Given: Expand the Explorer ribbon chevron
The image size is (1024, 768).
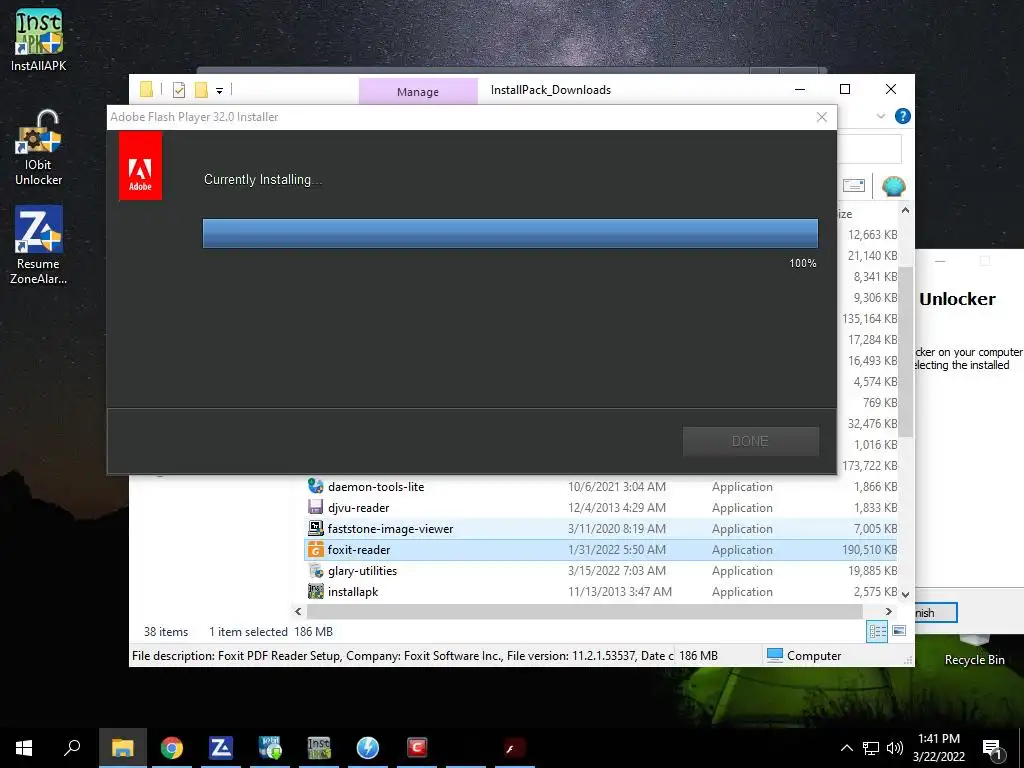Looking at the screenshot, I should (880, 116).
